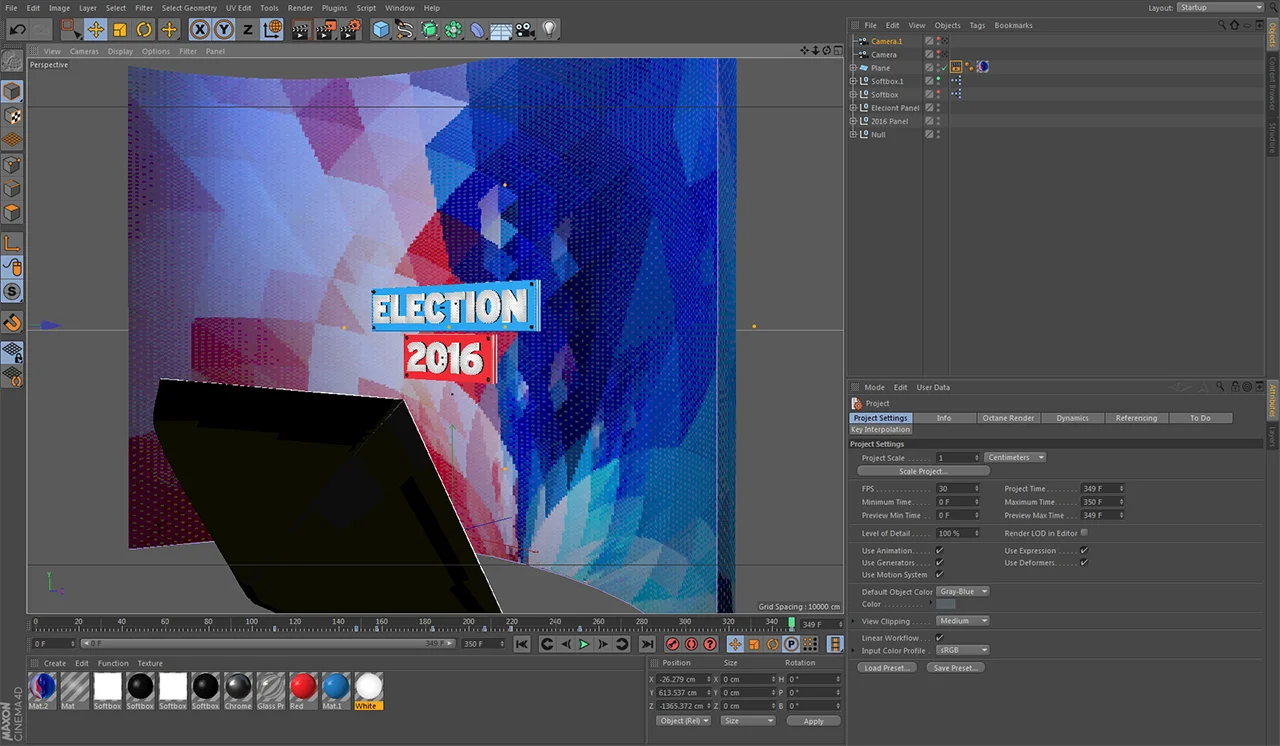Screen dimensions: 1280x746
Task: Select the Chrome material swatch
Action: pyautogui.click(x=238, y=686)
